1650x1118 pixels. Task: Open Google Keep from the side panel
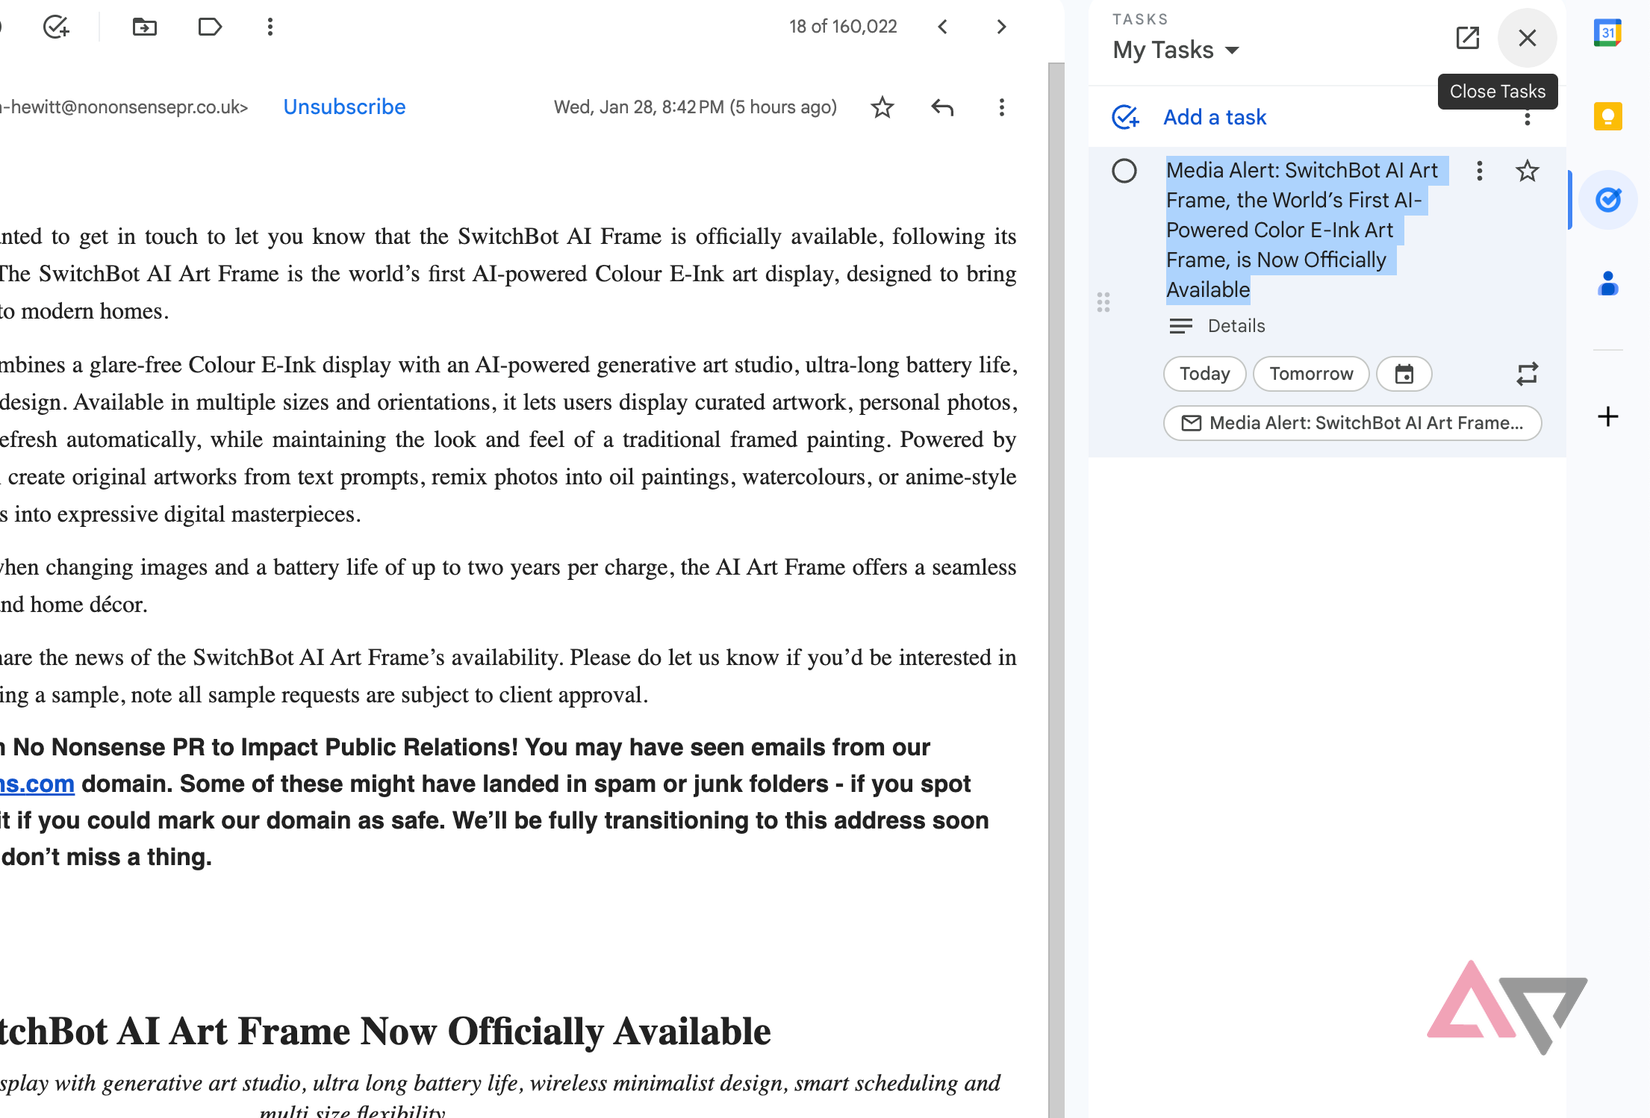coord(1607,117)
